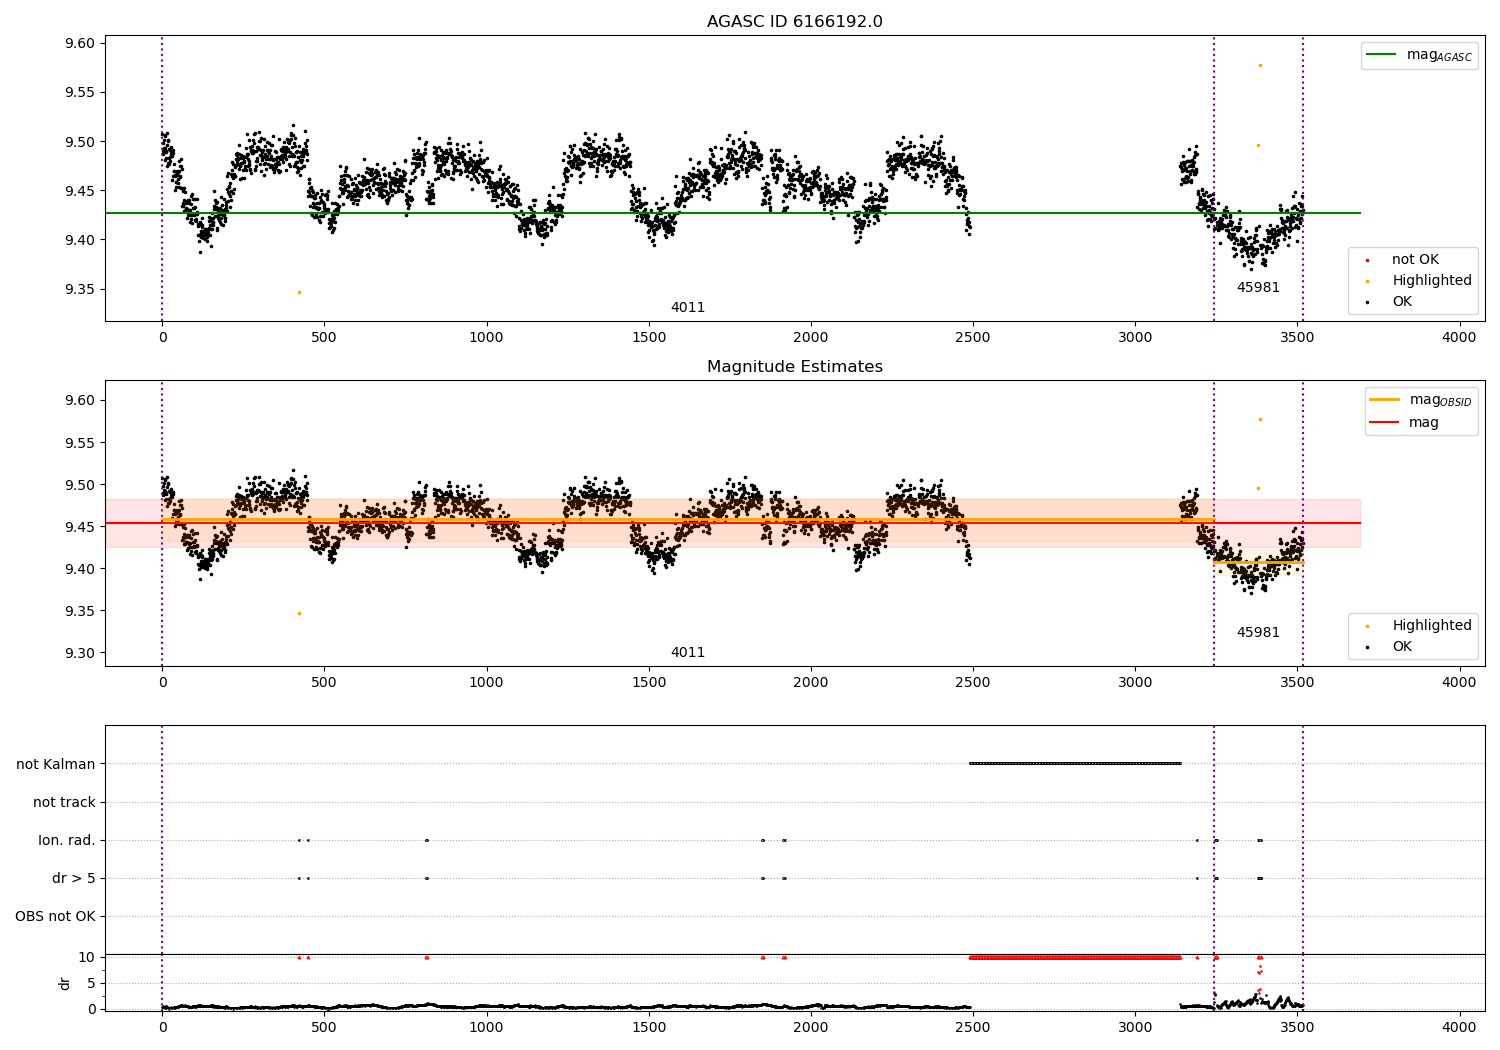Screen dimensions: 1500x1050
Task: Click the 9.60 y-tick in top plot
Action: (x=80, y=44)
